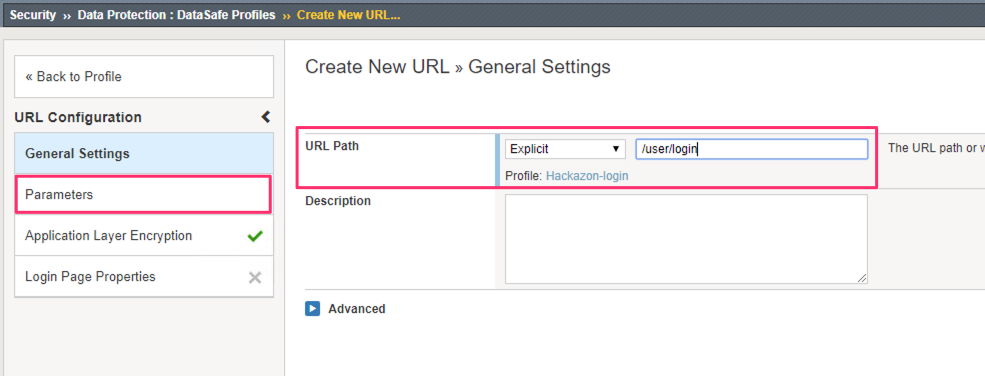985x376 pixels.
Task: Collapse the URL Configuration panel chevron
Action: 266,117
